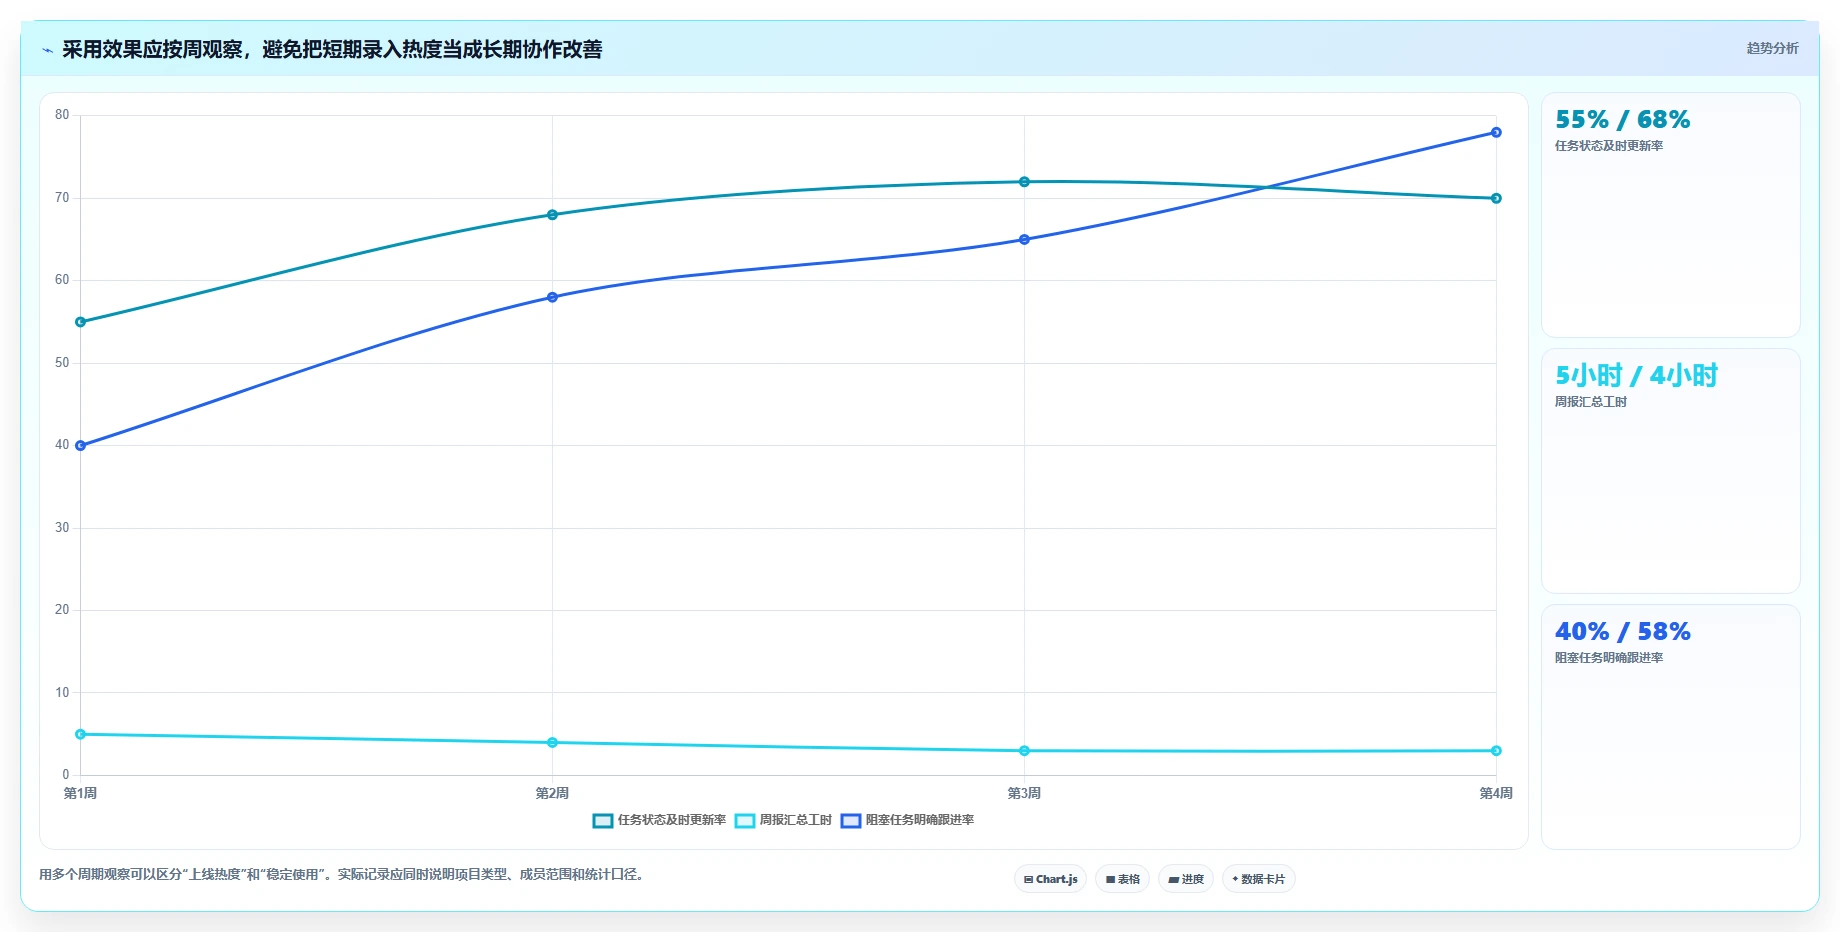The height and width of the screenshot is (932, 1840).
Task: Click 第1周 data point of 任务状态及时更新率 at 55
Action: [81, 322]
